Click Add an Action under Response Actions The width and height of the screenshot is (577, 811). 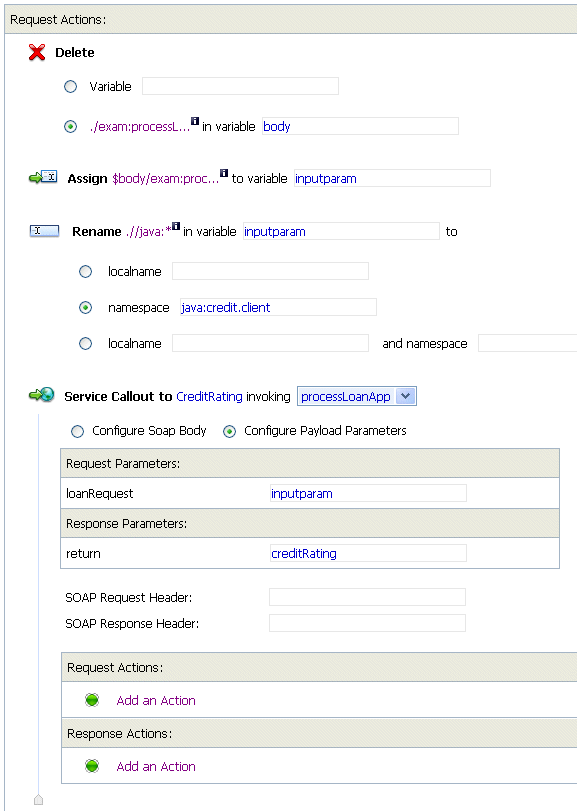(156, 766)
